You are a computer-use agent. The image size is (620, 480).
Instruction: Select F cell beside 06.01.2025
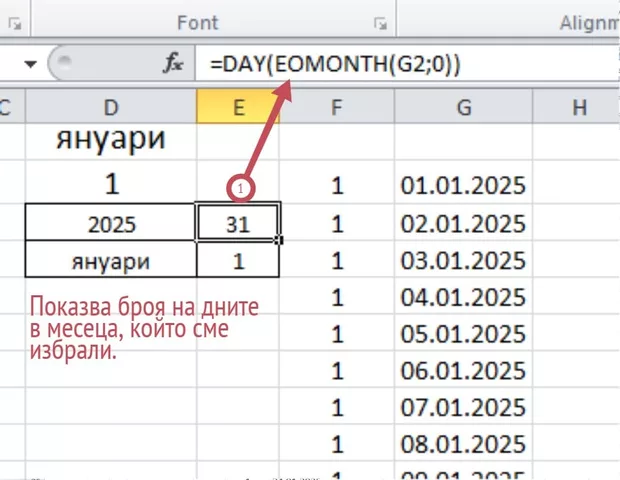[x=337, y=369]
